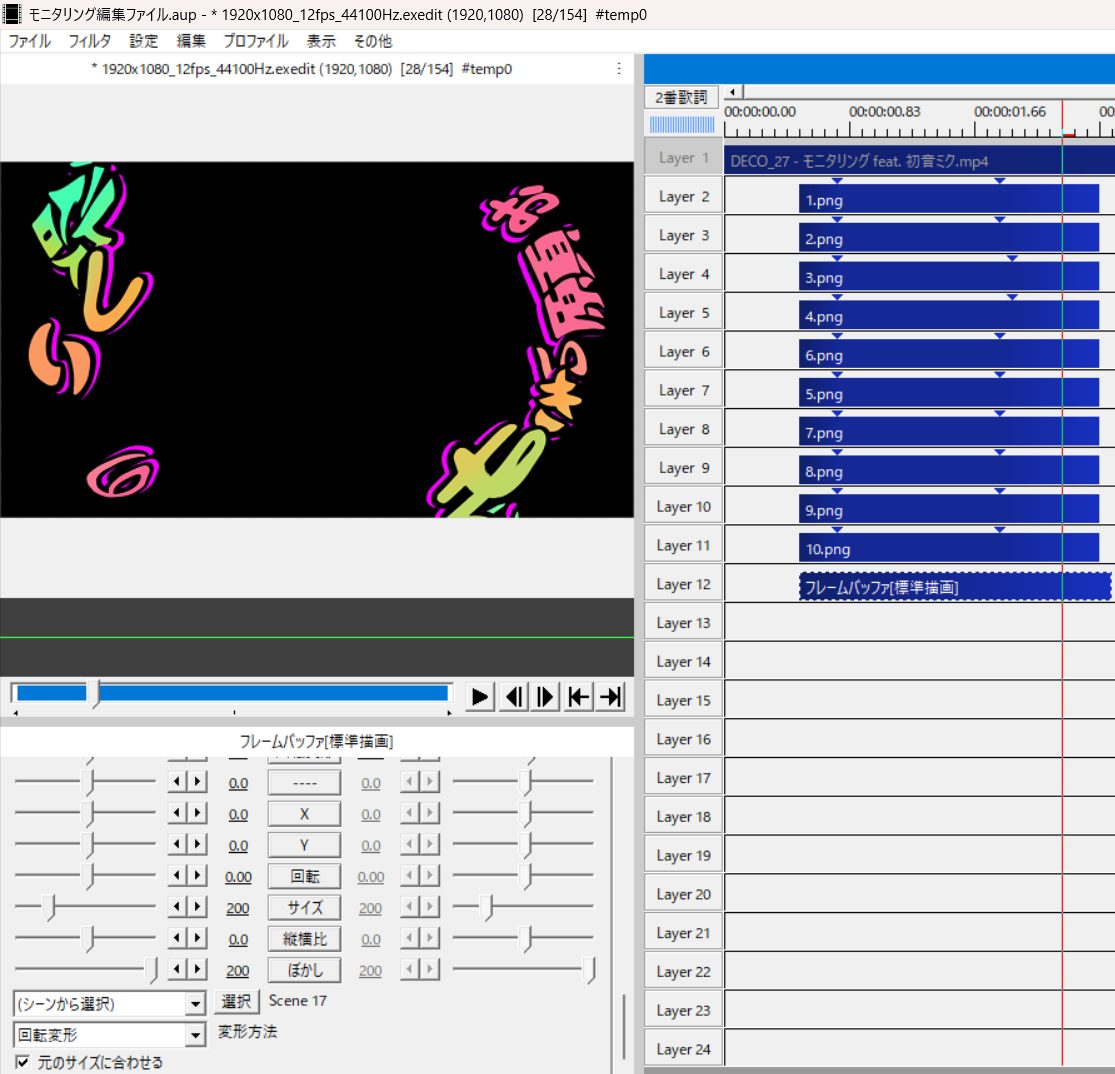Jump to the first frame

click(x=579, y=696)
